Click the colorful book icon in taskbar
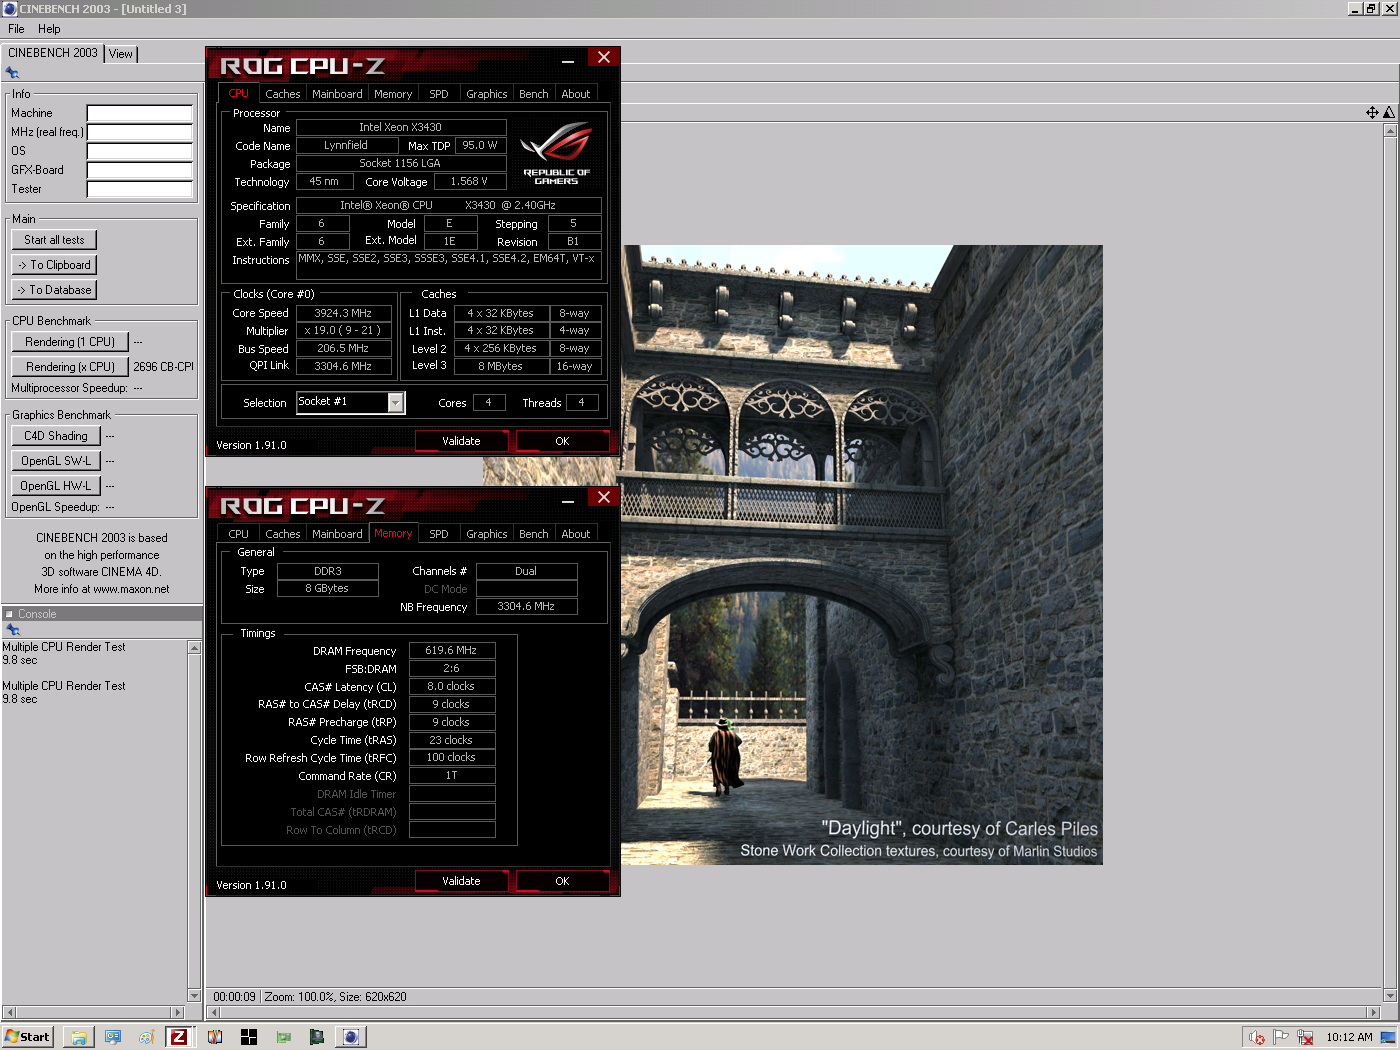Image resolution: width=1400 pixels, height=1050 pixels. tap(215, 1037)
